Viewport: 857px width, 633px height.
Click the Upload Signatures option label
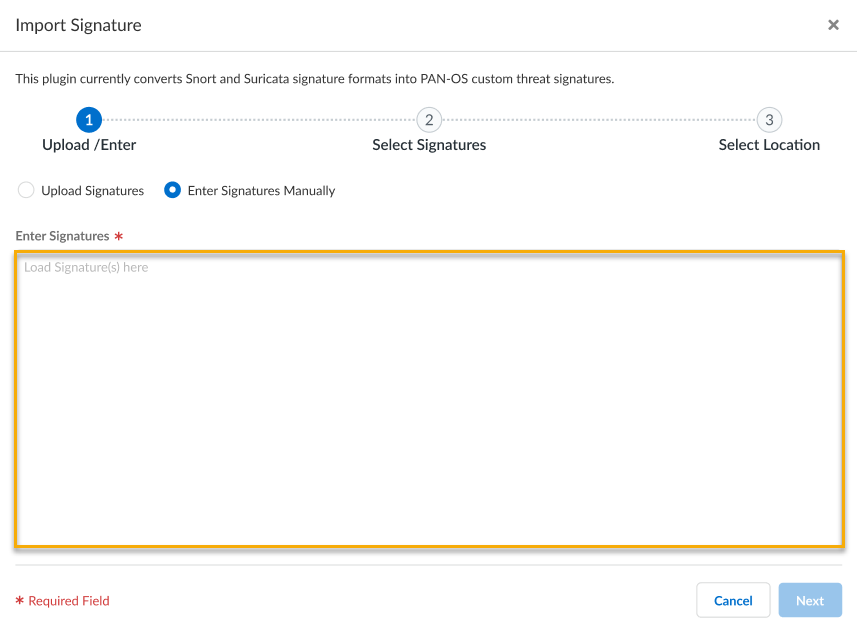point(92,190)
